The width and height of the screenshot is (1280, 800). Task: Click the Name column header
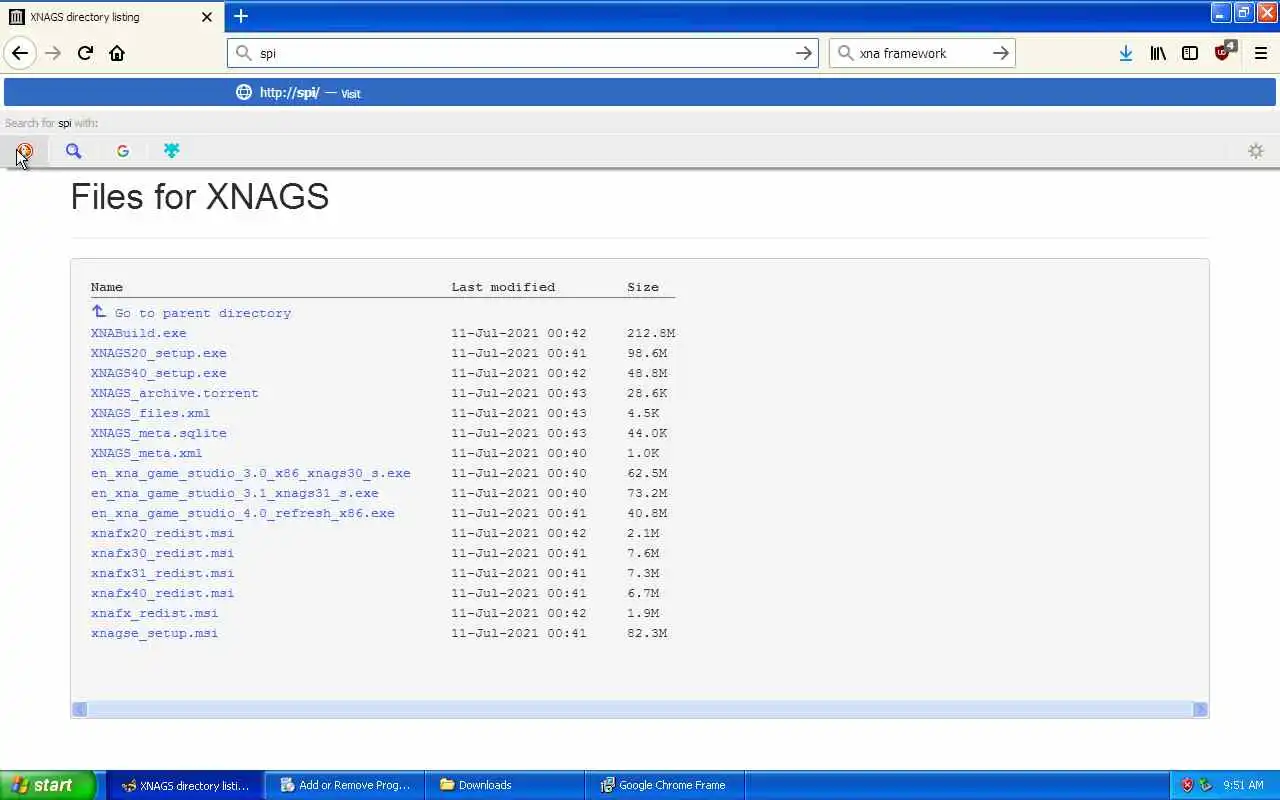[107, 287]
